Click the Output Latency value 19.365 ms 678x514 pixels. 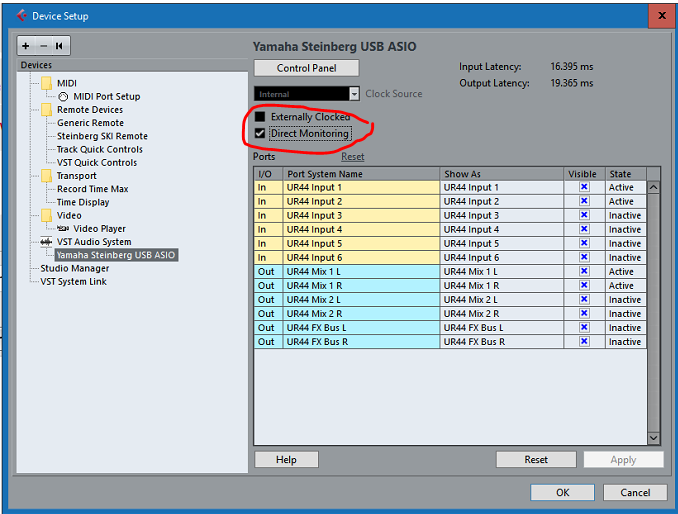tap(572, 83)
